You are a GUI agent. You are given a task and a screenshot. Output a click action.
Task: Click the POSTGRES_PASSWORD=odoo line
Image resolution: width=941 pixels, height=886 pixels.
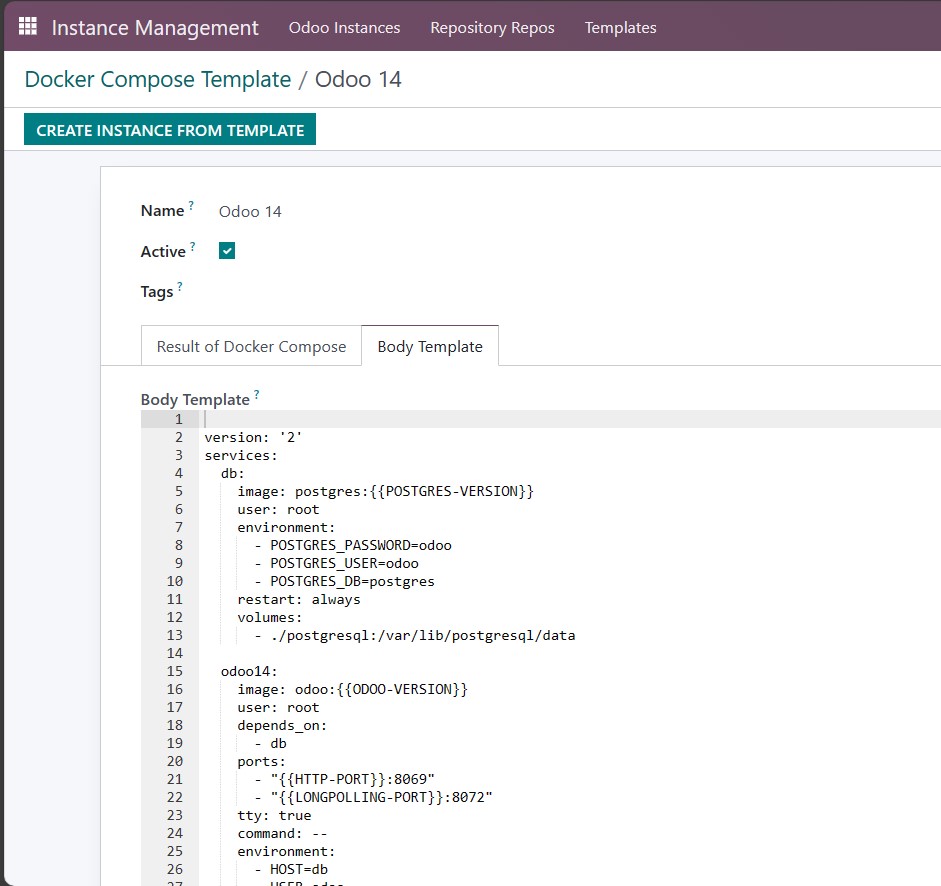[353, 545]
